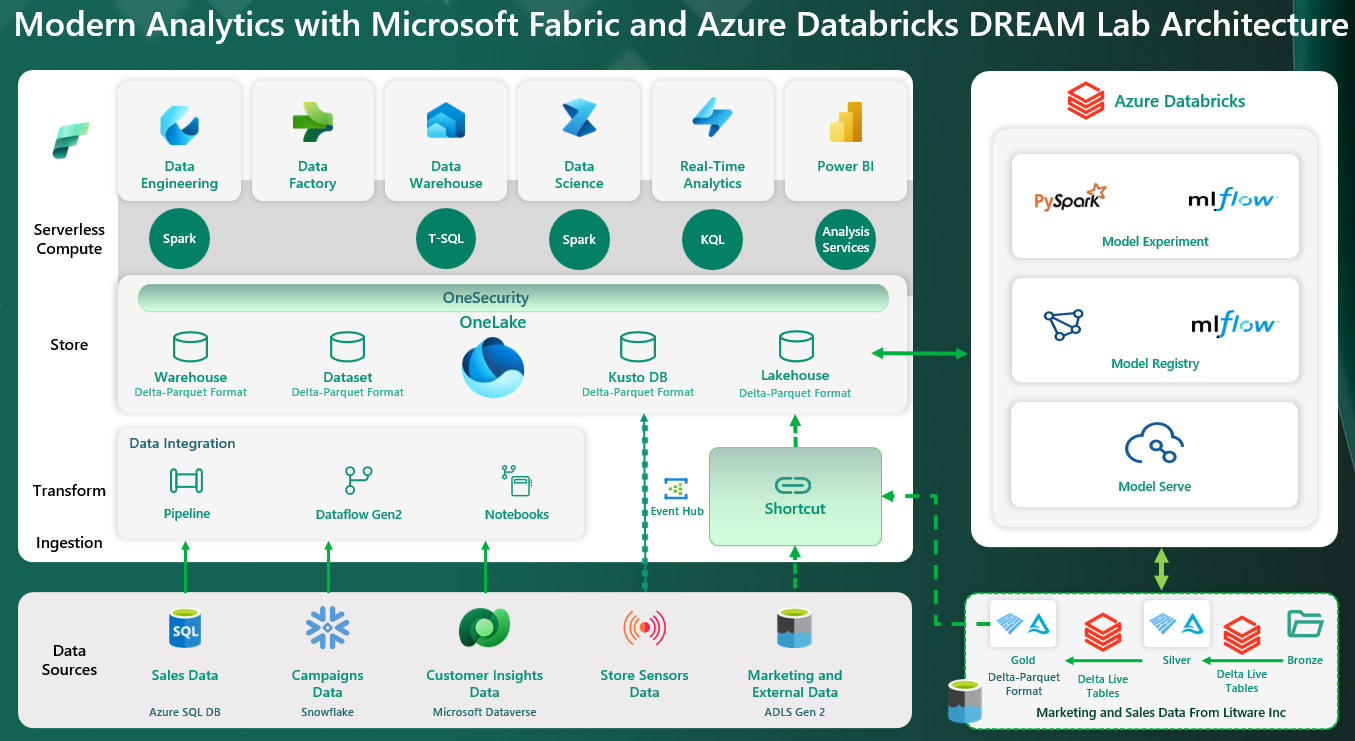The height and width of the screenshot is (741, 1355).
Task: Click the Azure Databricks logo icon
Action: coord(1086,101)
